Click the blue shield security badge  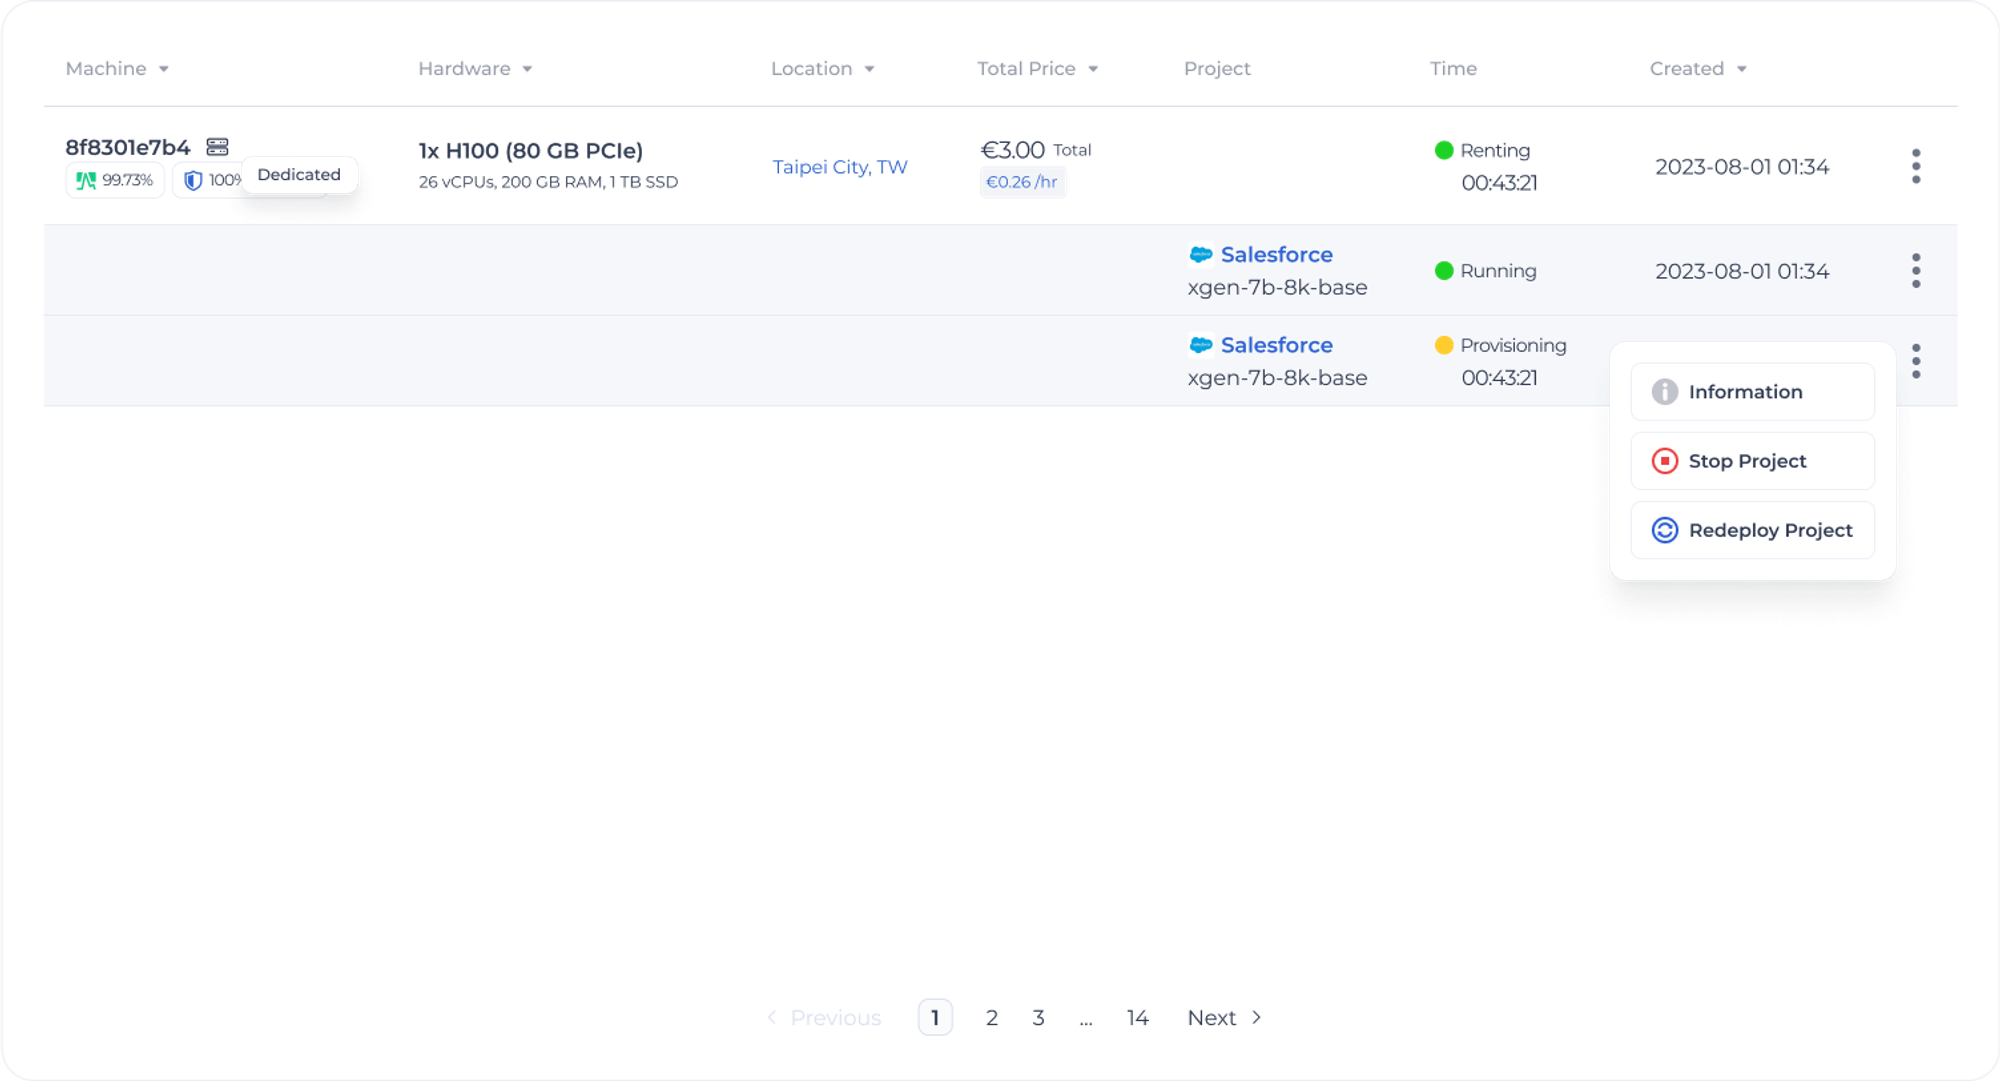point(193,180)
